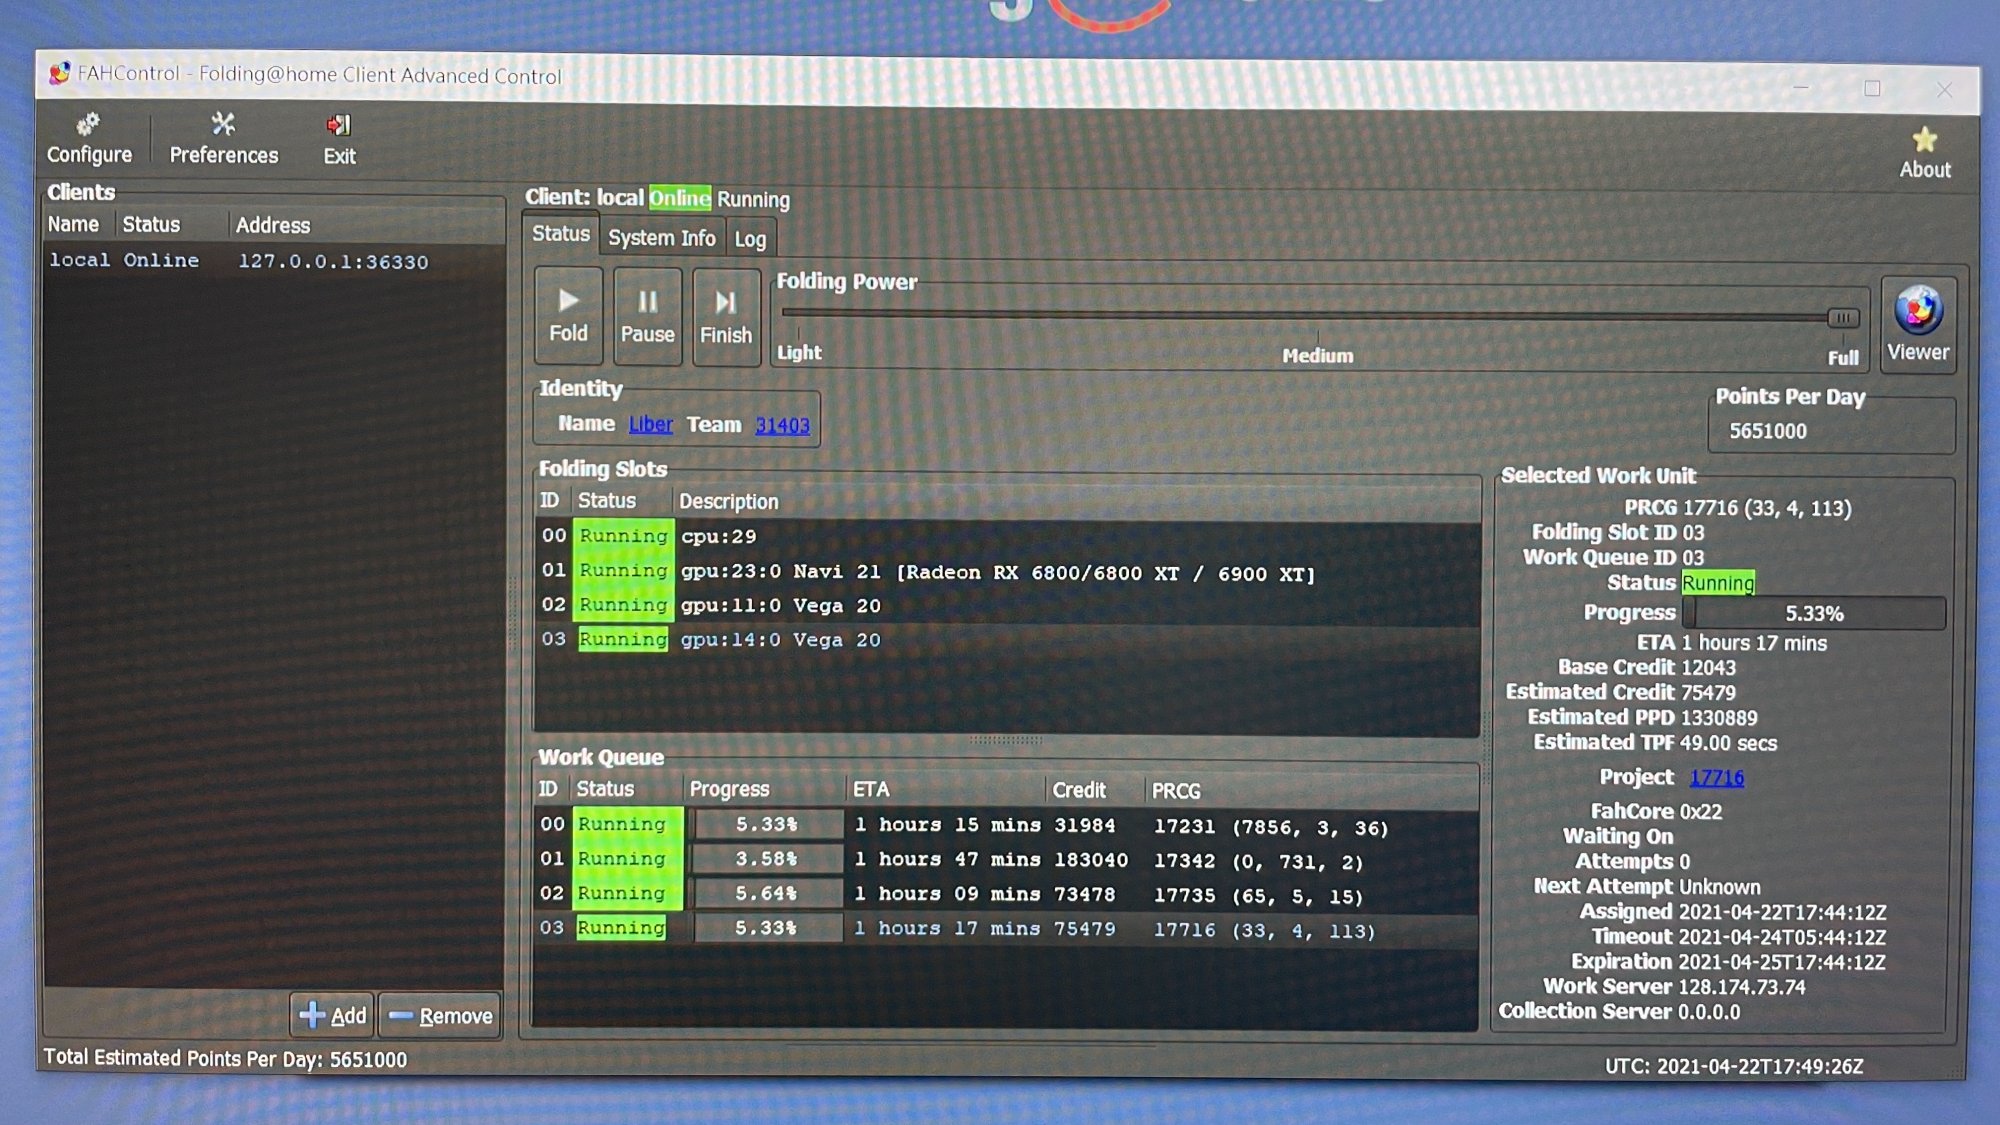Sort work queue by ETA header
Screen dimensions: 2000x1125
945,790
